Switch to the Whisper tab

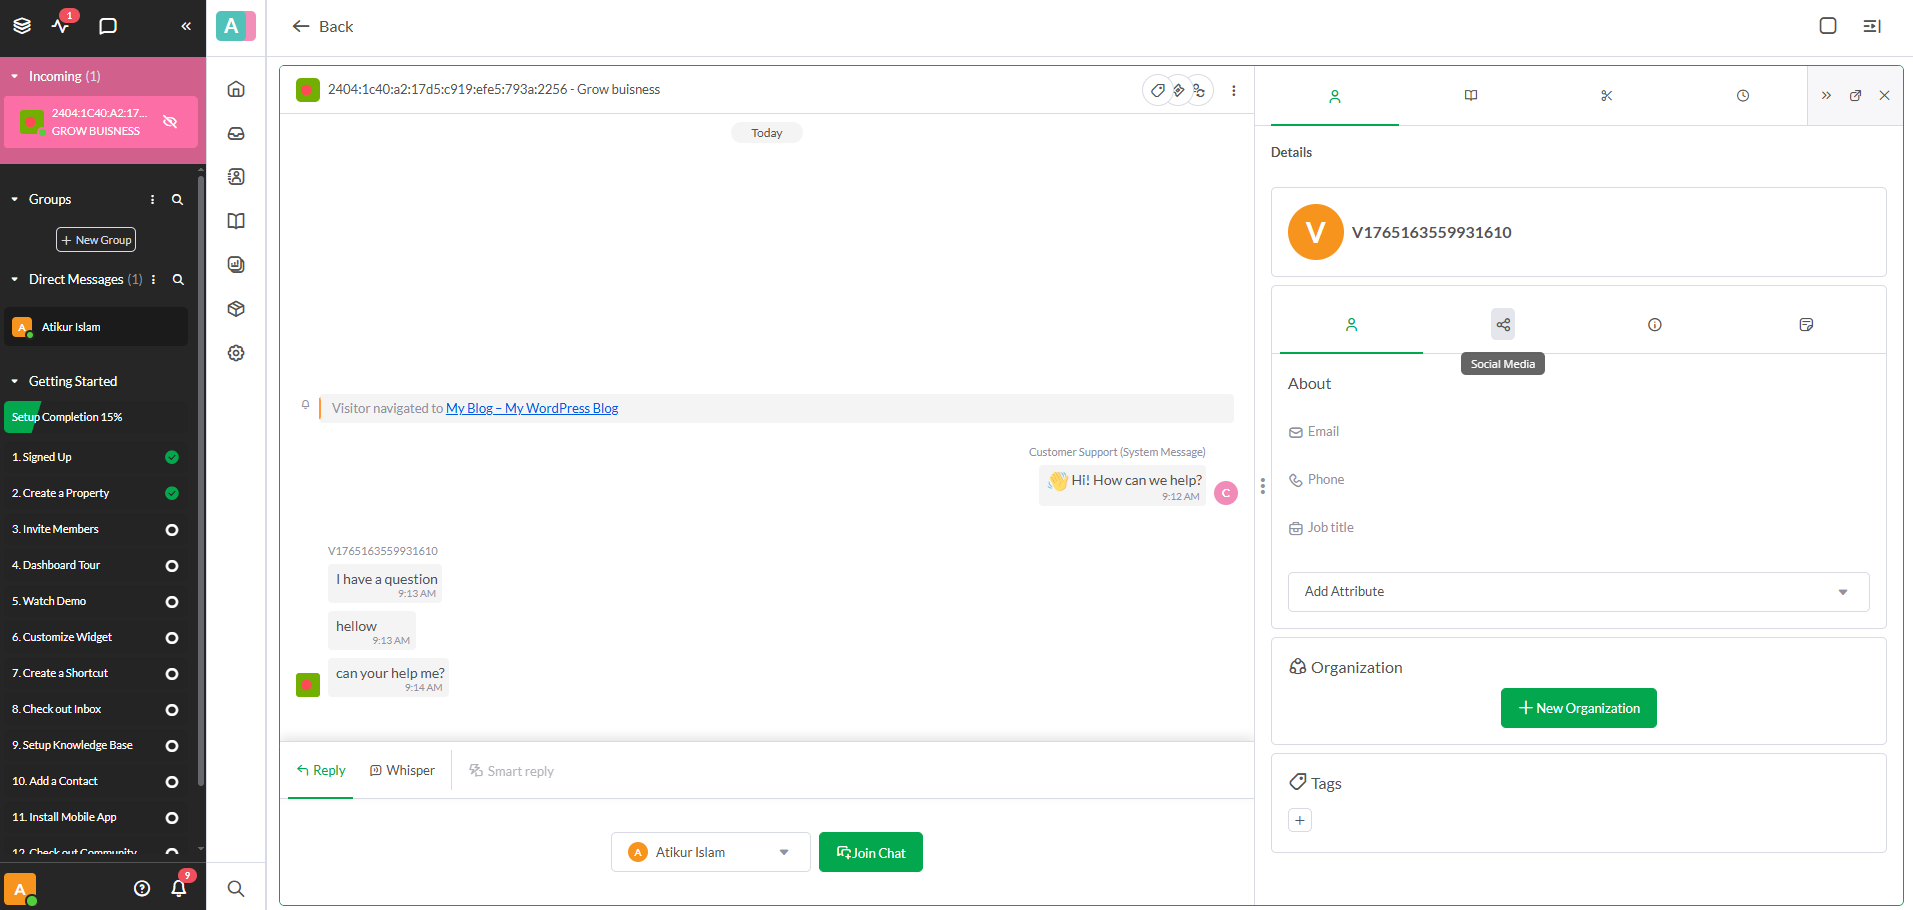(402, 771)
